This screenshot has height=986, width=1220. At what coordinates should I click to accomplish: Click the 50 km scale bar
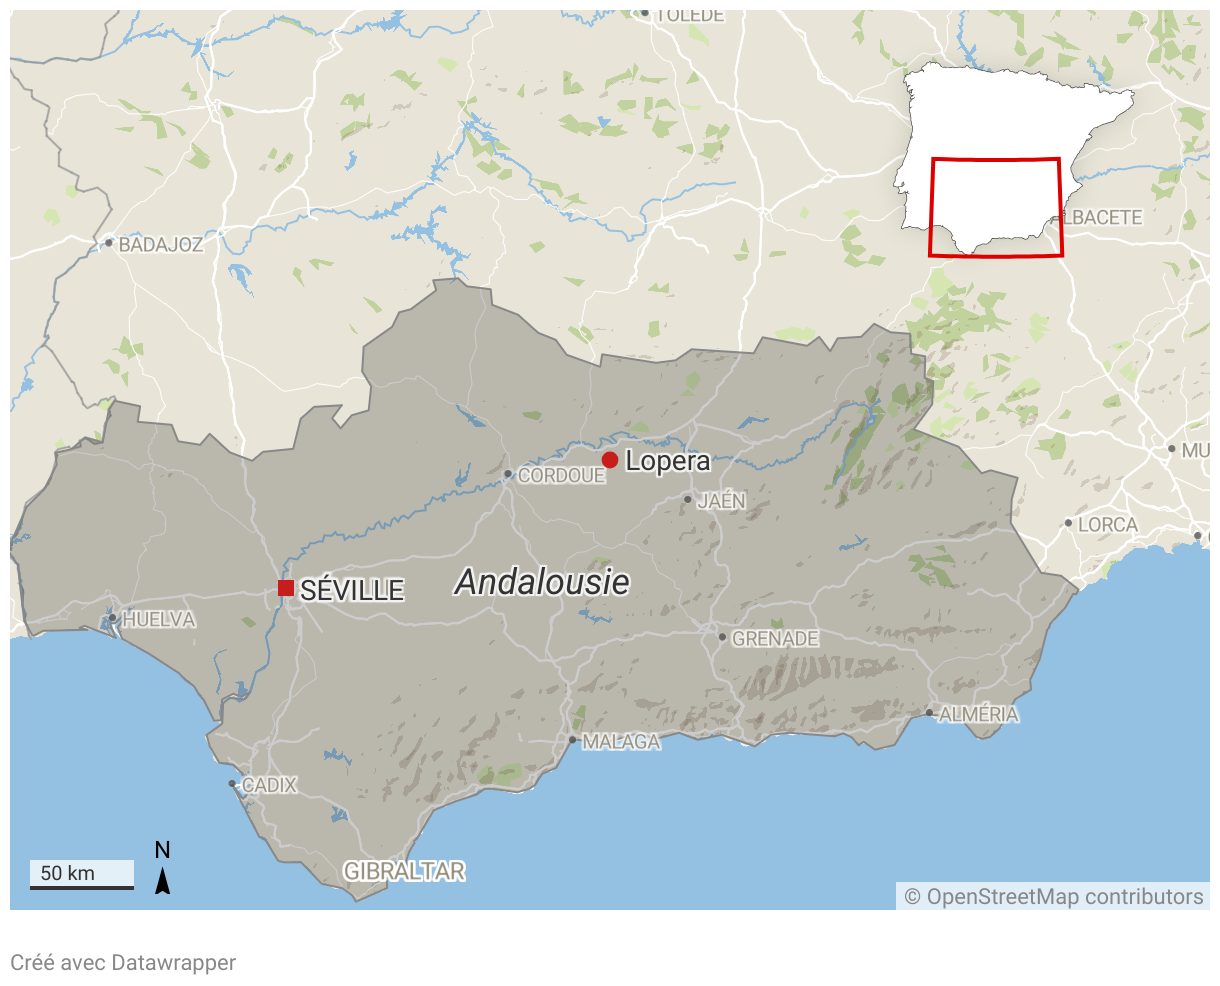(x=81, y=875)
